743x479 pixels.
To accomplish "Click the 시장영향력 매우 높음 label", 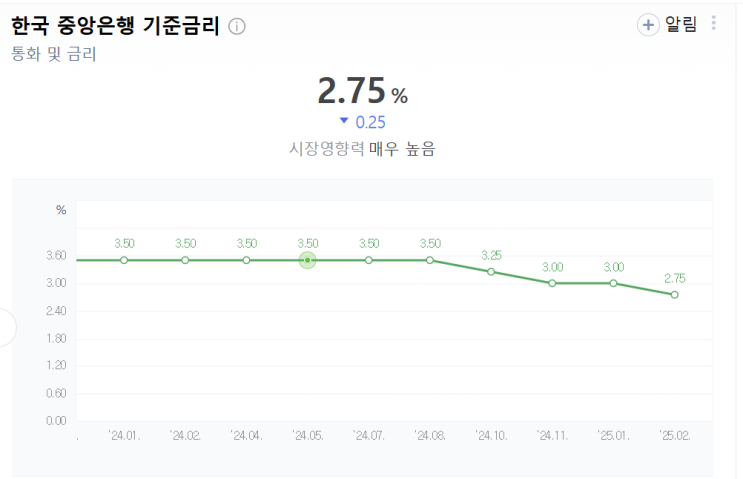I will (x=362, y=149).
